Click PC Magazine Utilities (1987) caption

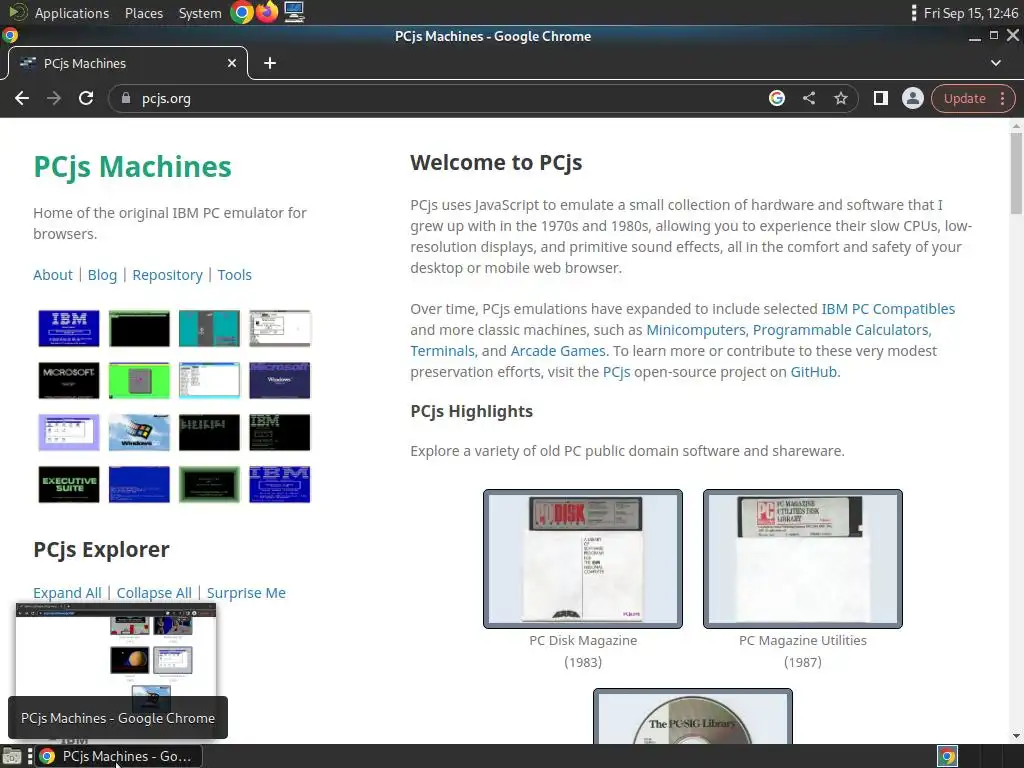pyautogui.click(x=803, y=651)
